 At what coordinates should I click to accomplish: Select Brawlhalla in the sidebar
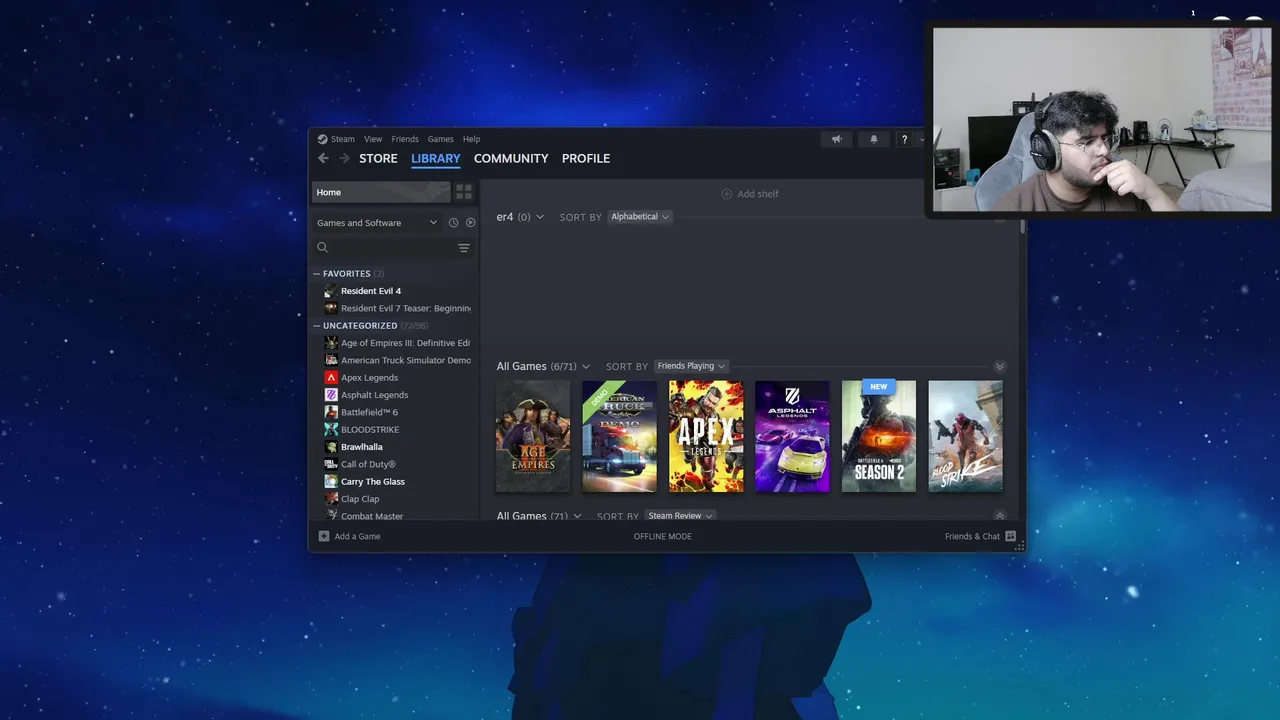click(x=362, y=447)
